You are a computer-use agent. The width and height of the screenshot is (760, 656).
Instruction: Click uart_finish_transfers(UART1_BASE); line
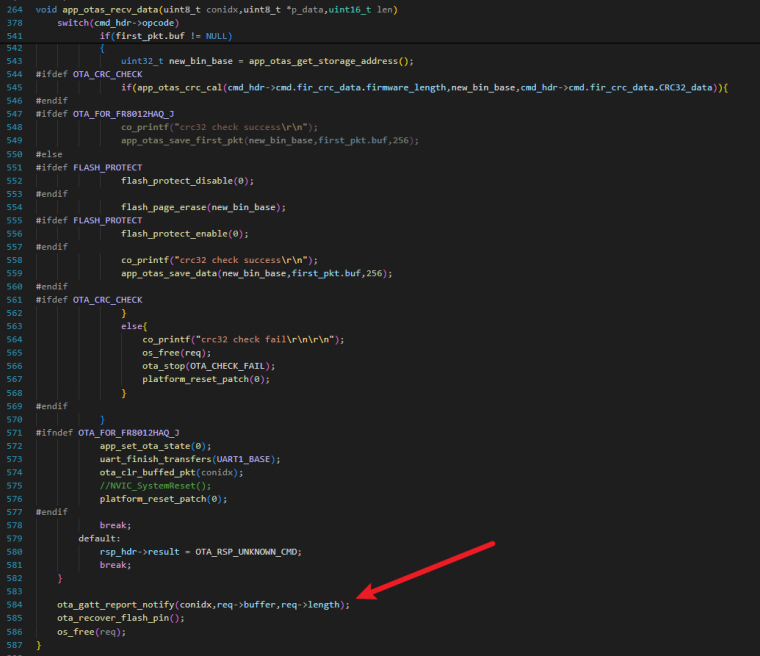pos(190,459)
